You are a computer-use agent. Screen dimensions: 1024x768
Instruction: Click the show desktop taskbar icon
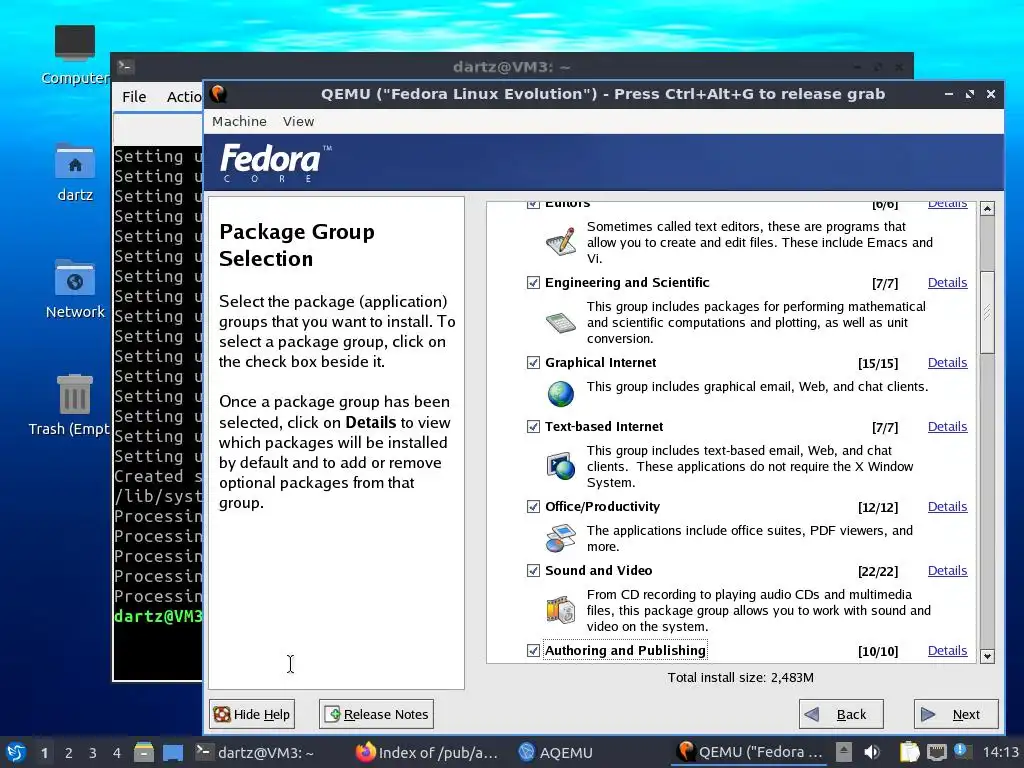click(x=173, y=752)
